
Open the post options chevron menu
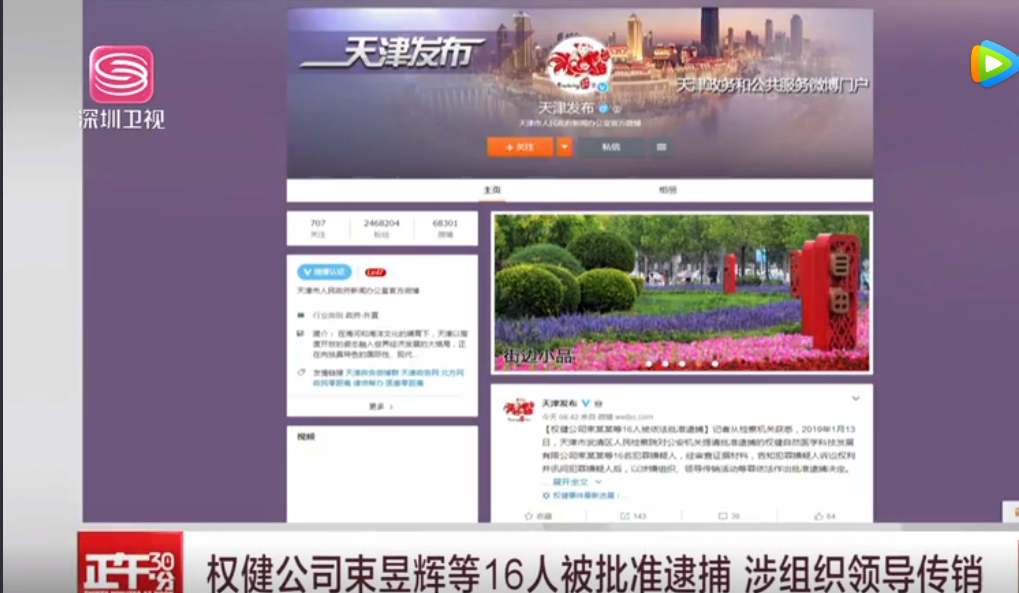click(856, 399)
